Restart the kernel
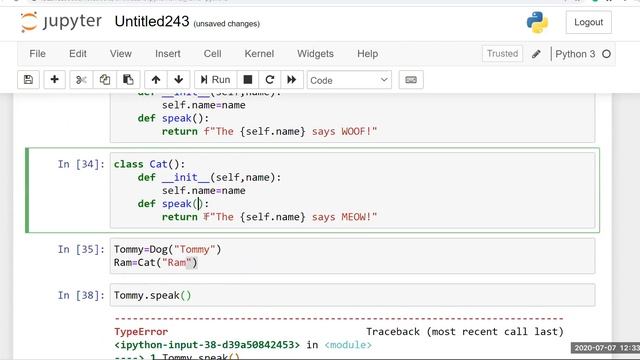The height and width of the screenshot is (360, 640). point(269,80)
